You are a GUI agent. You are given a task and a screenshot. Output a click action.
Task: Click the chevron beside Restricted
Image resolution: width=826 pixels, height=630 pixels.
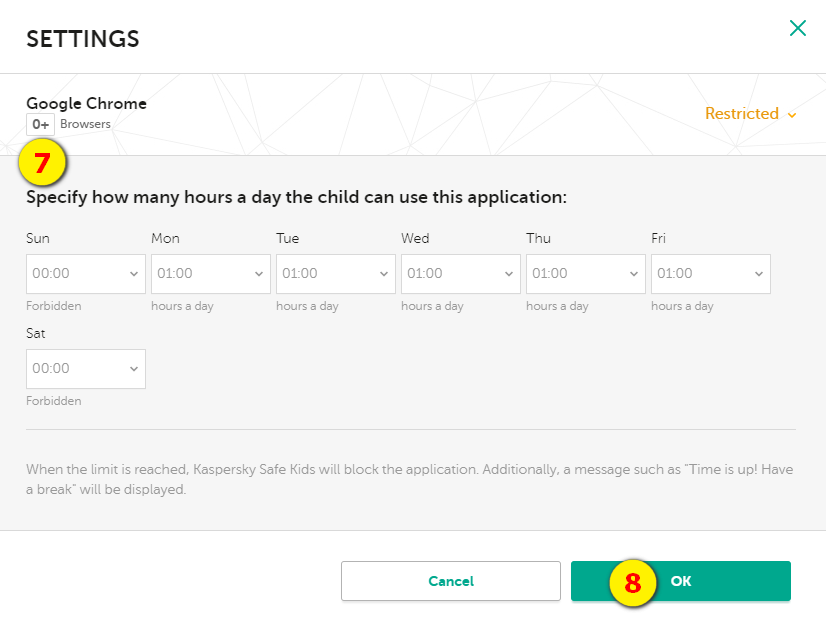(792, 115)
